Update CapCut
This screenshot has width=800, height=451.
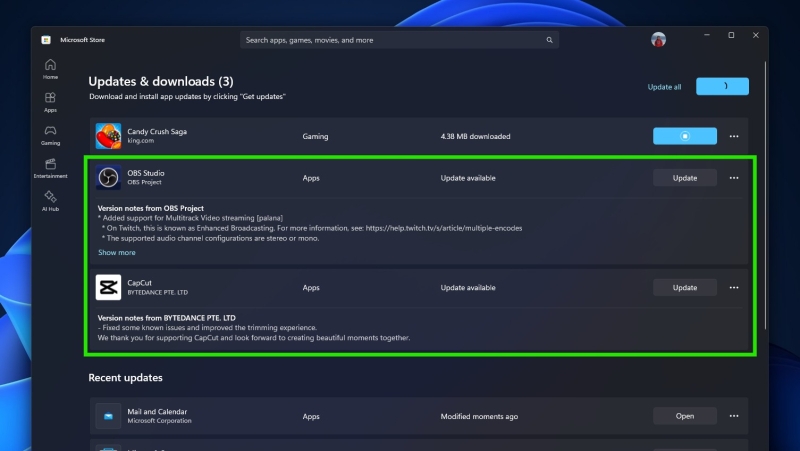(684, 287)
